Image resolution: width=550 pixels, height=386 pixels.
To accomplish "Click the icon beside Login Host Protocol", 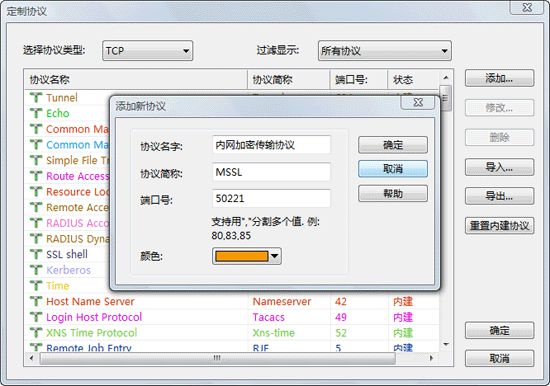I will click(x=36, y=317).
